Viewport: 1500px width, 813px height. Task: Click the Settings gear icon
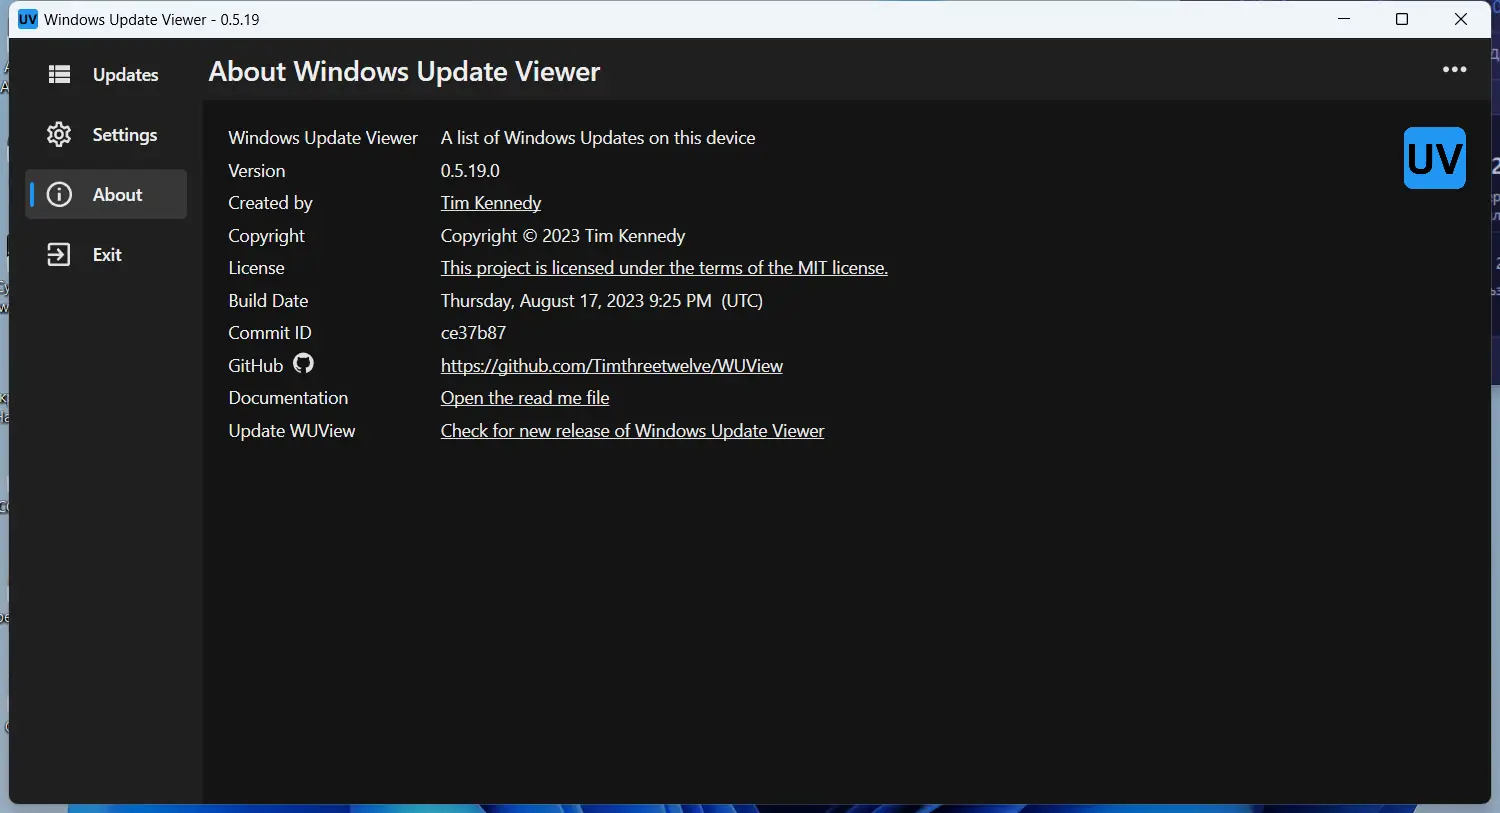click(59, 134)
